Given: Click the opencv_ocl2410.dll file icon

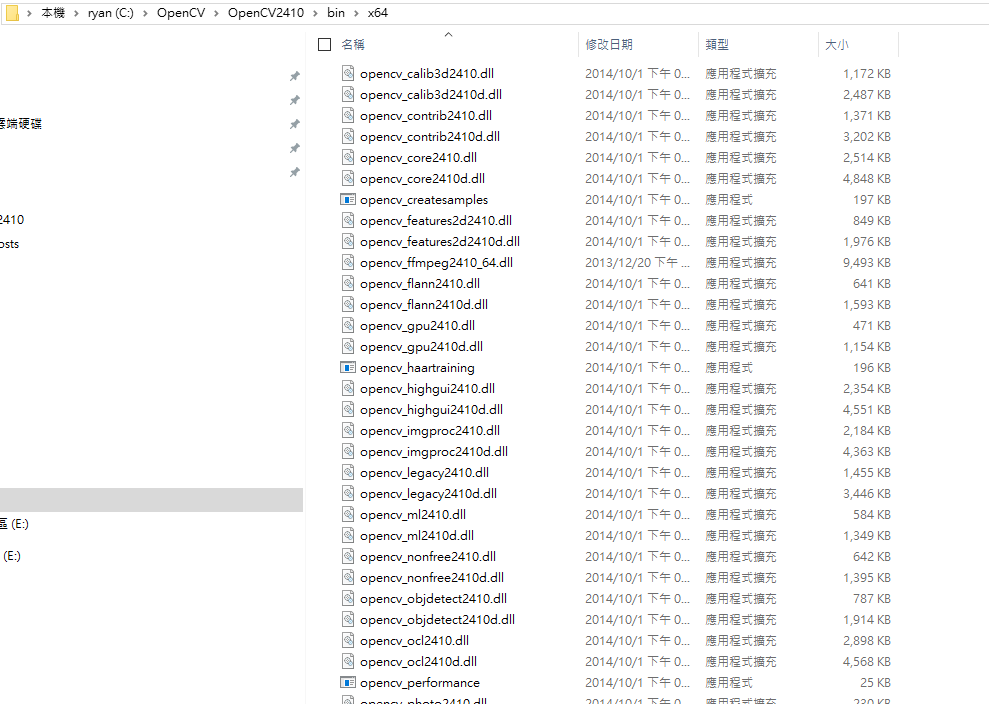Looking at the screenshot, I should click(x=348, y=640).
